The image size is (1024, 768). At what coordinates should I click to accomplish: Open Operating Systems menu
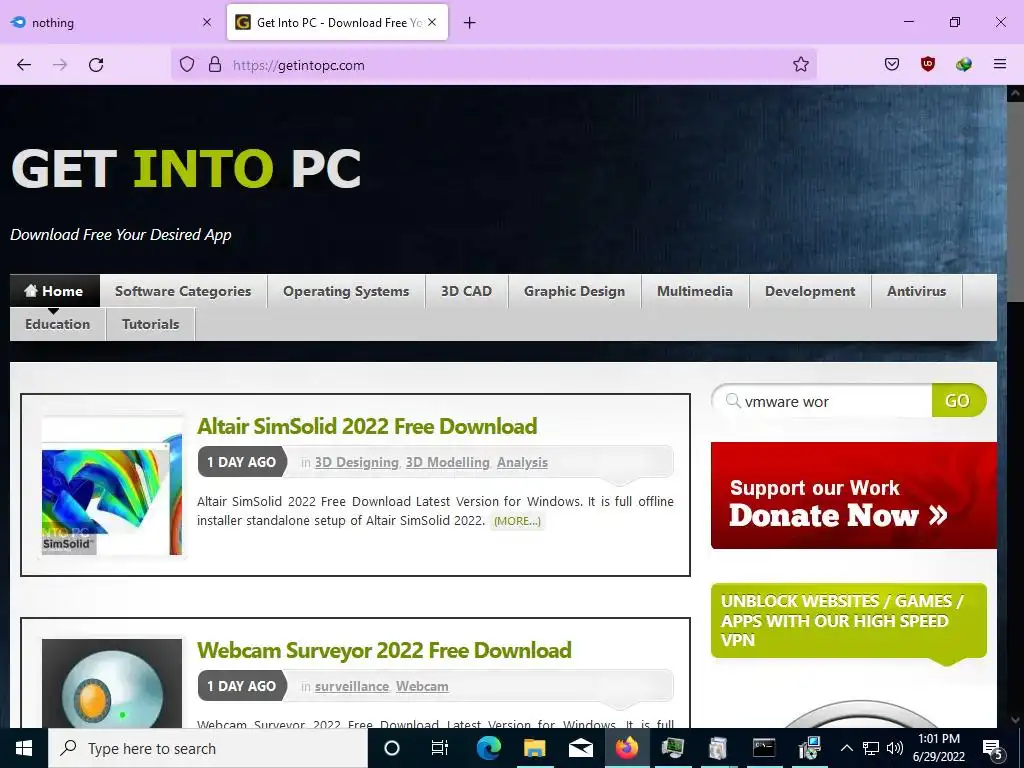(346, 291)
